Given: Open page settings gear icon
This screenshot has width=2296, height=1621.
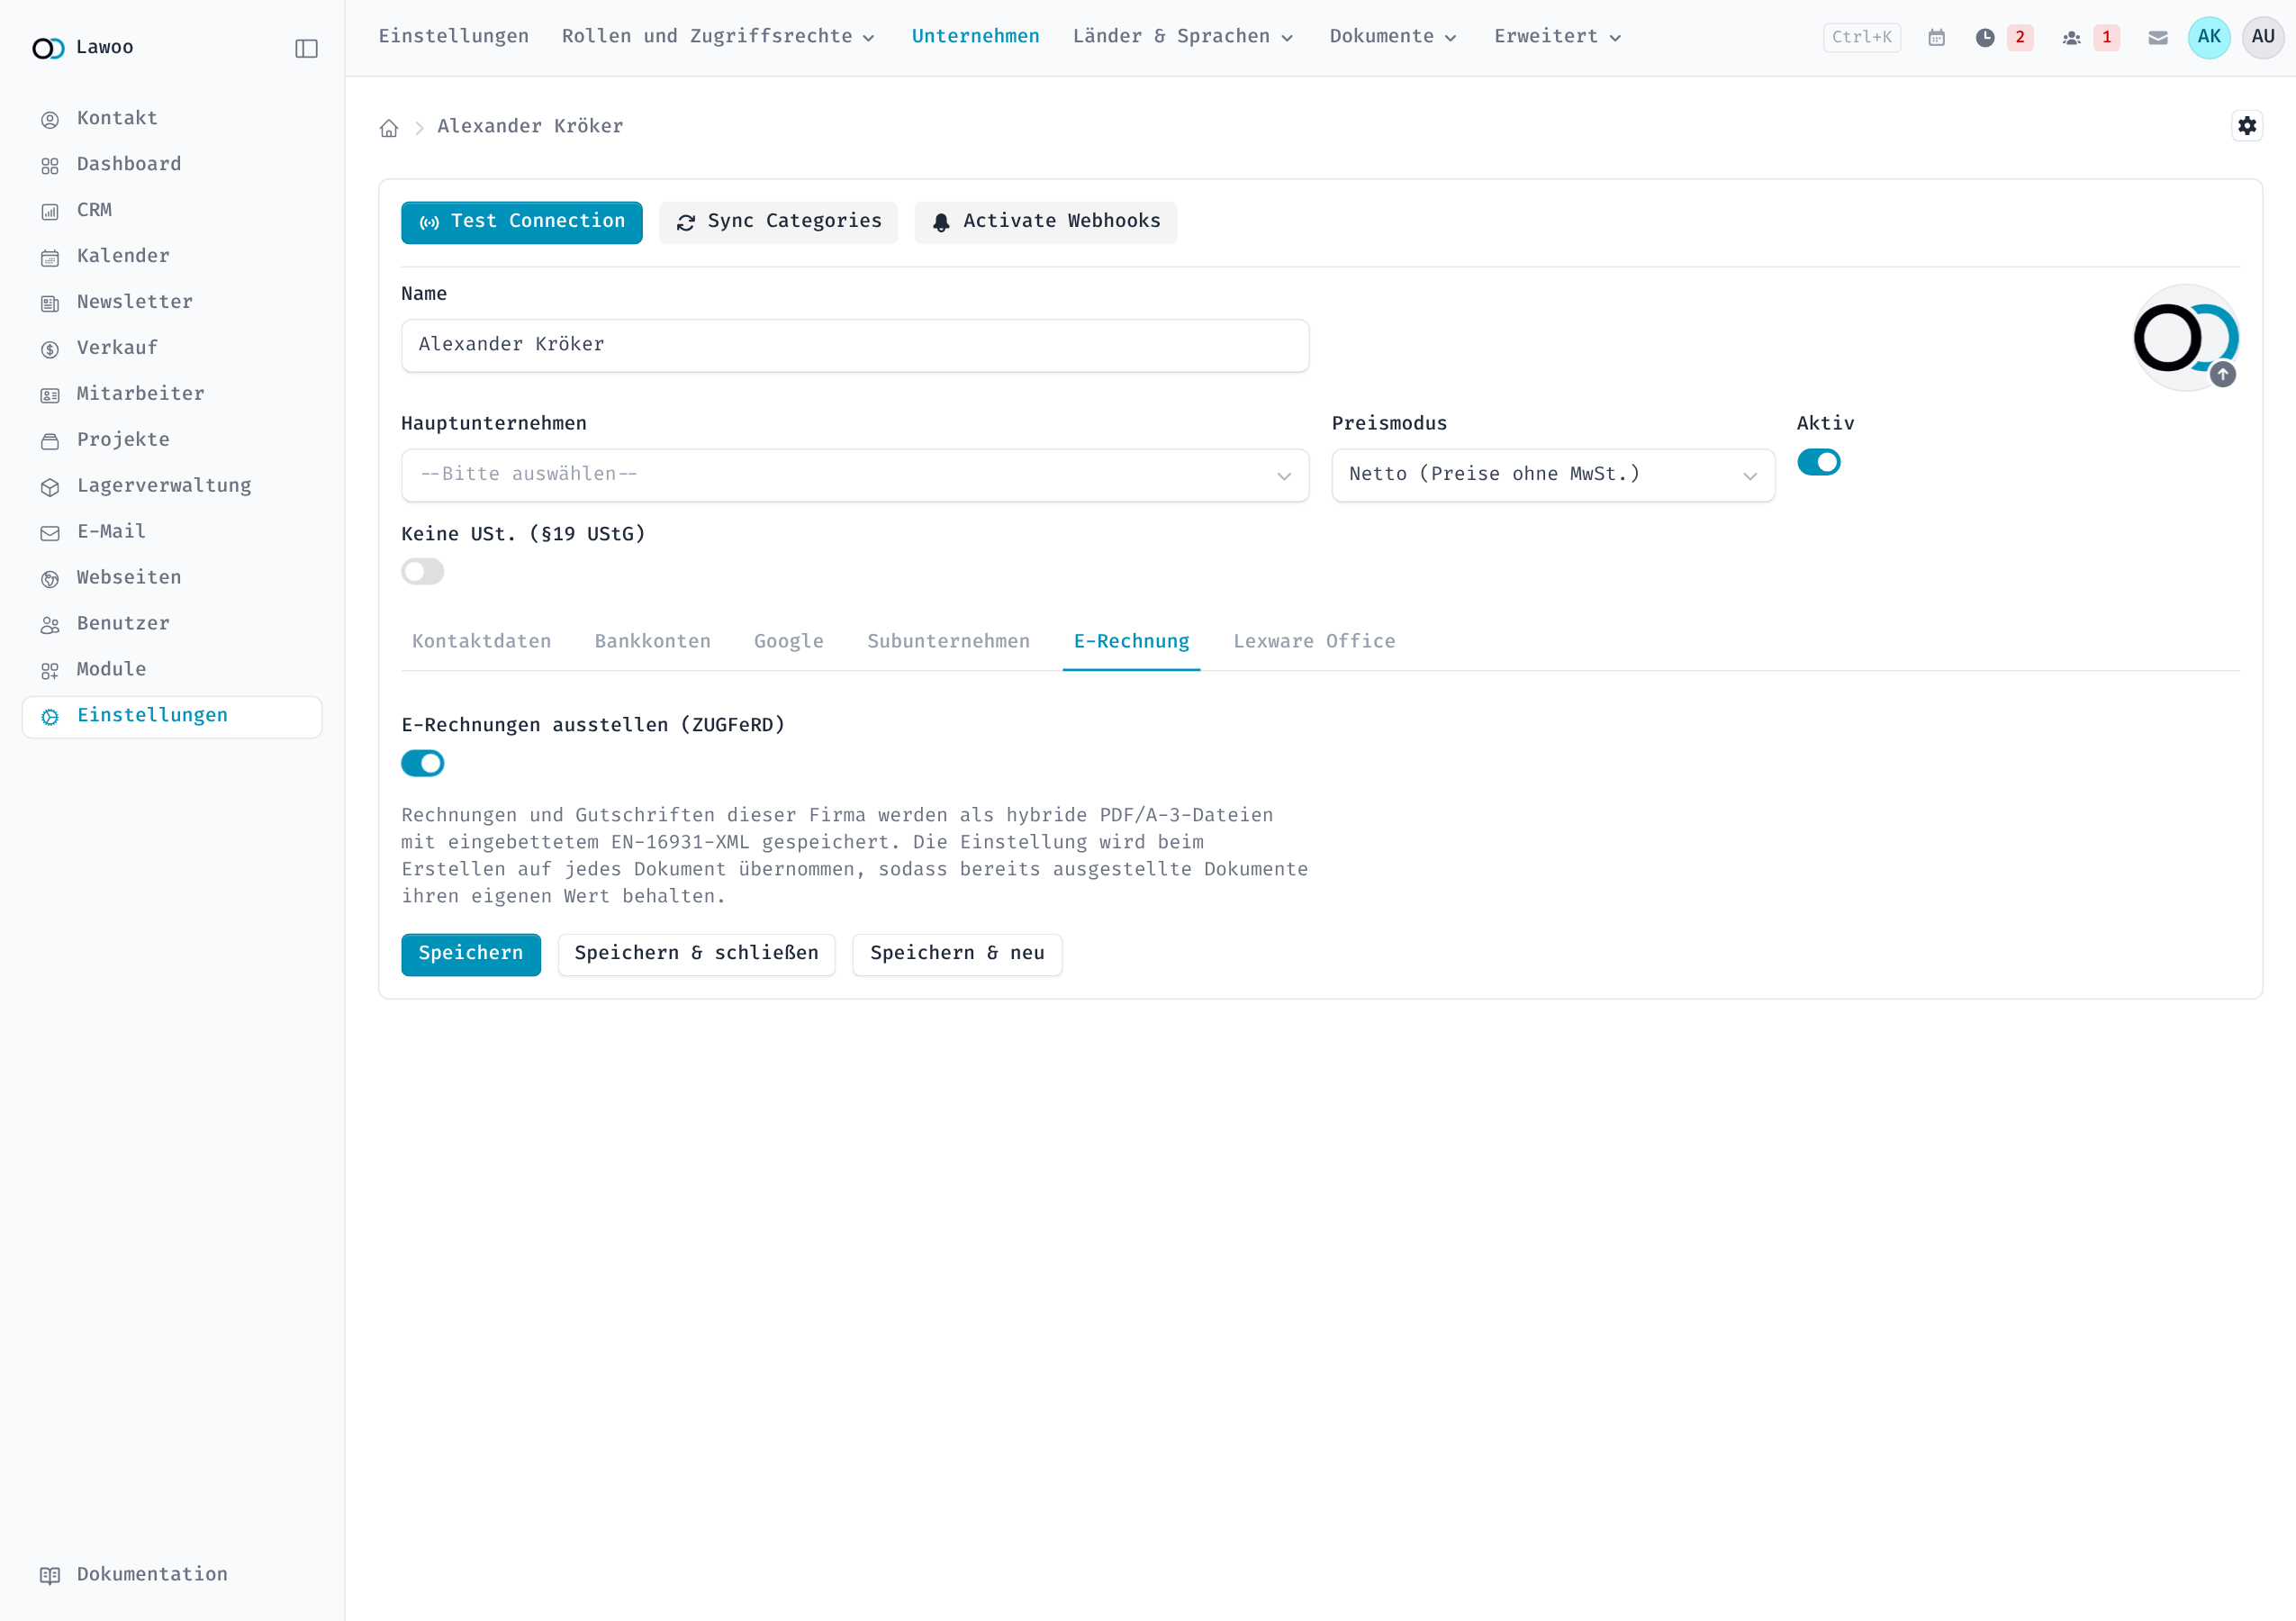Looking at the screenshot, I should point(2247,126).
